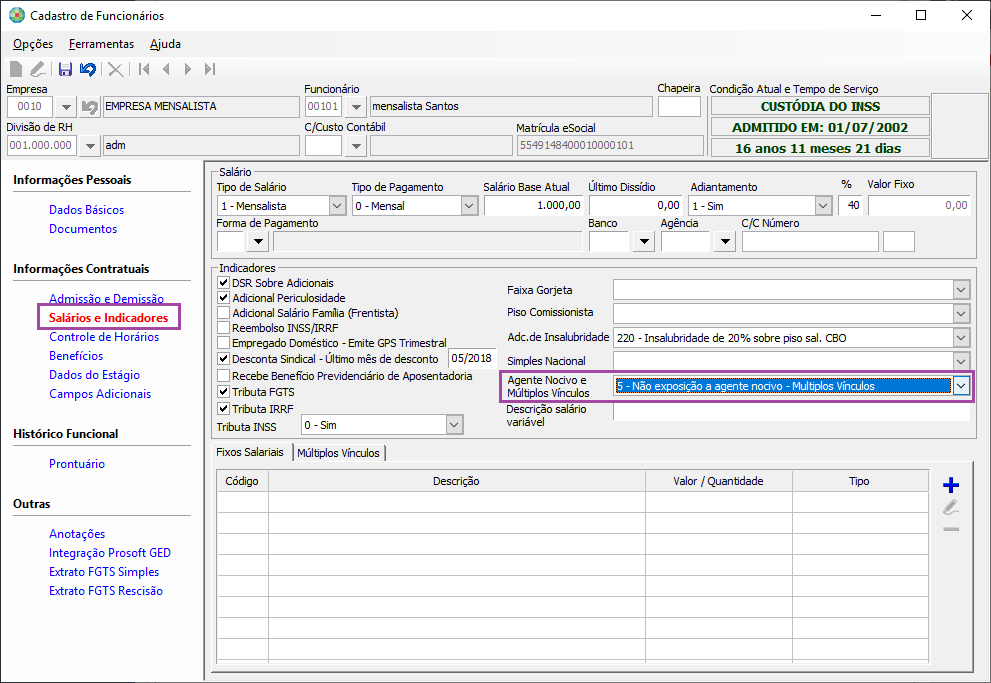
Task: Open the Controle de Horários link
Action: (x=104, y=337)
